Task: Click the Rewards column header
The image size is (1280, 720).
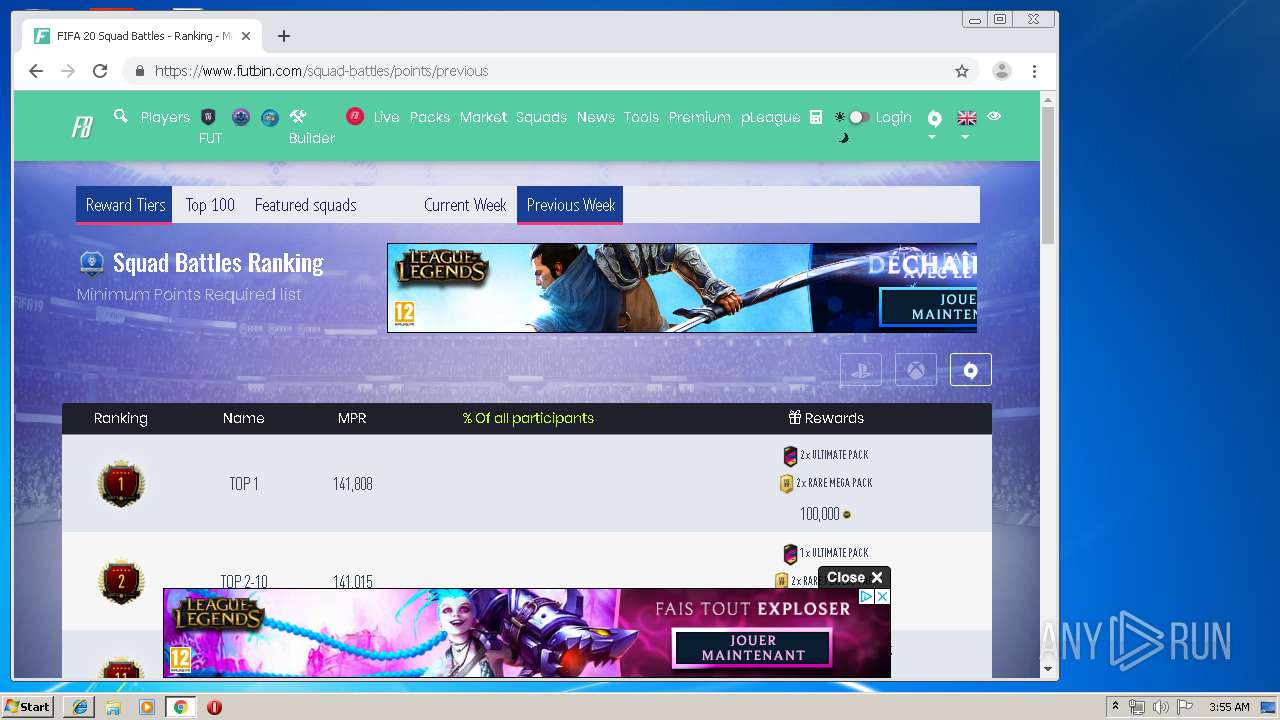Action: tap(826, 418)
